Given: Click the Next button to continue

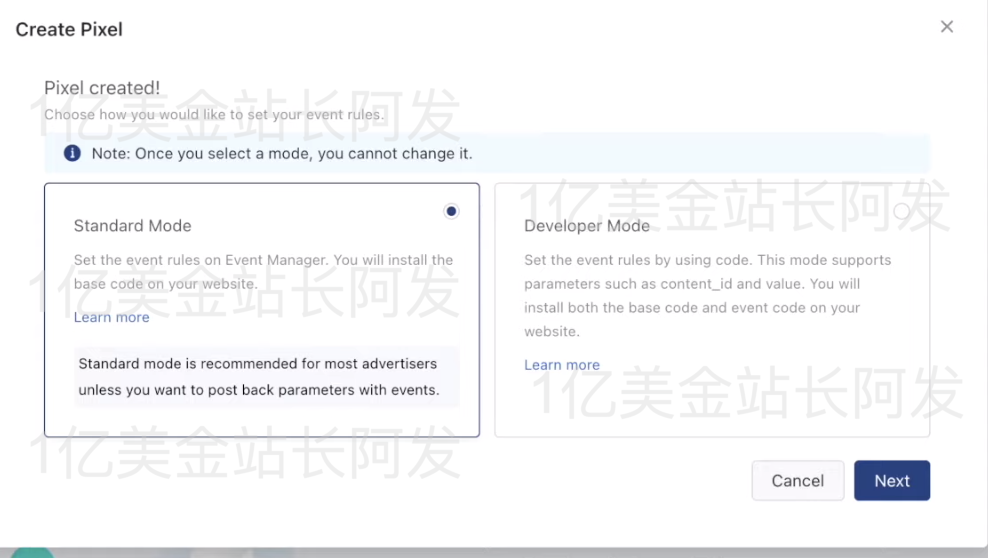Looking at the screenshot, I should coord(891,480).
